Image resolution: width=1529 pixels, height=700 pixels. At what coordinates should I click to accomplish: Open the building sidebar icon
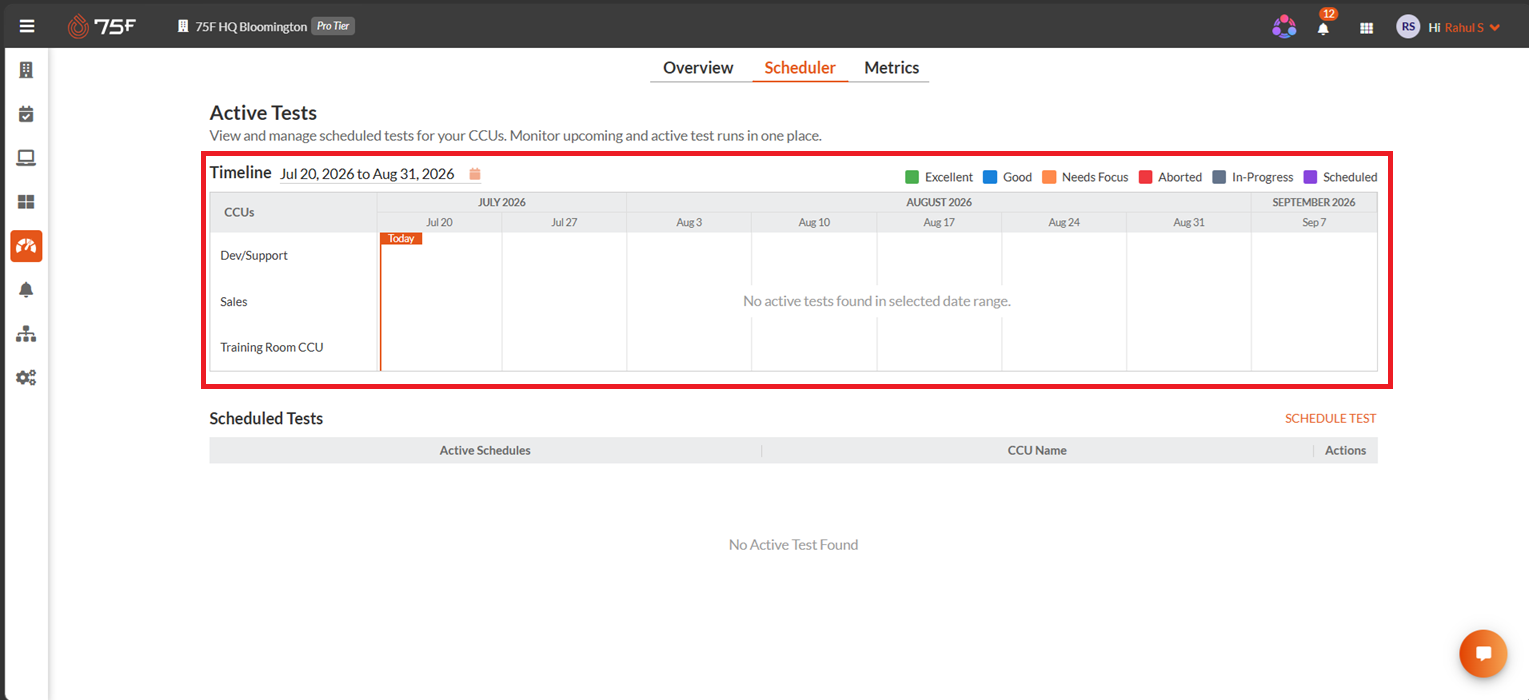(26, 70)
